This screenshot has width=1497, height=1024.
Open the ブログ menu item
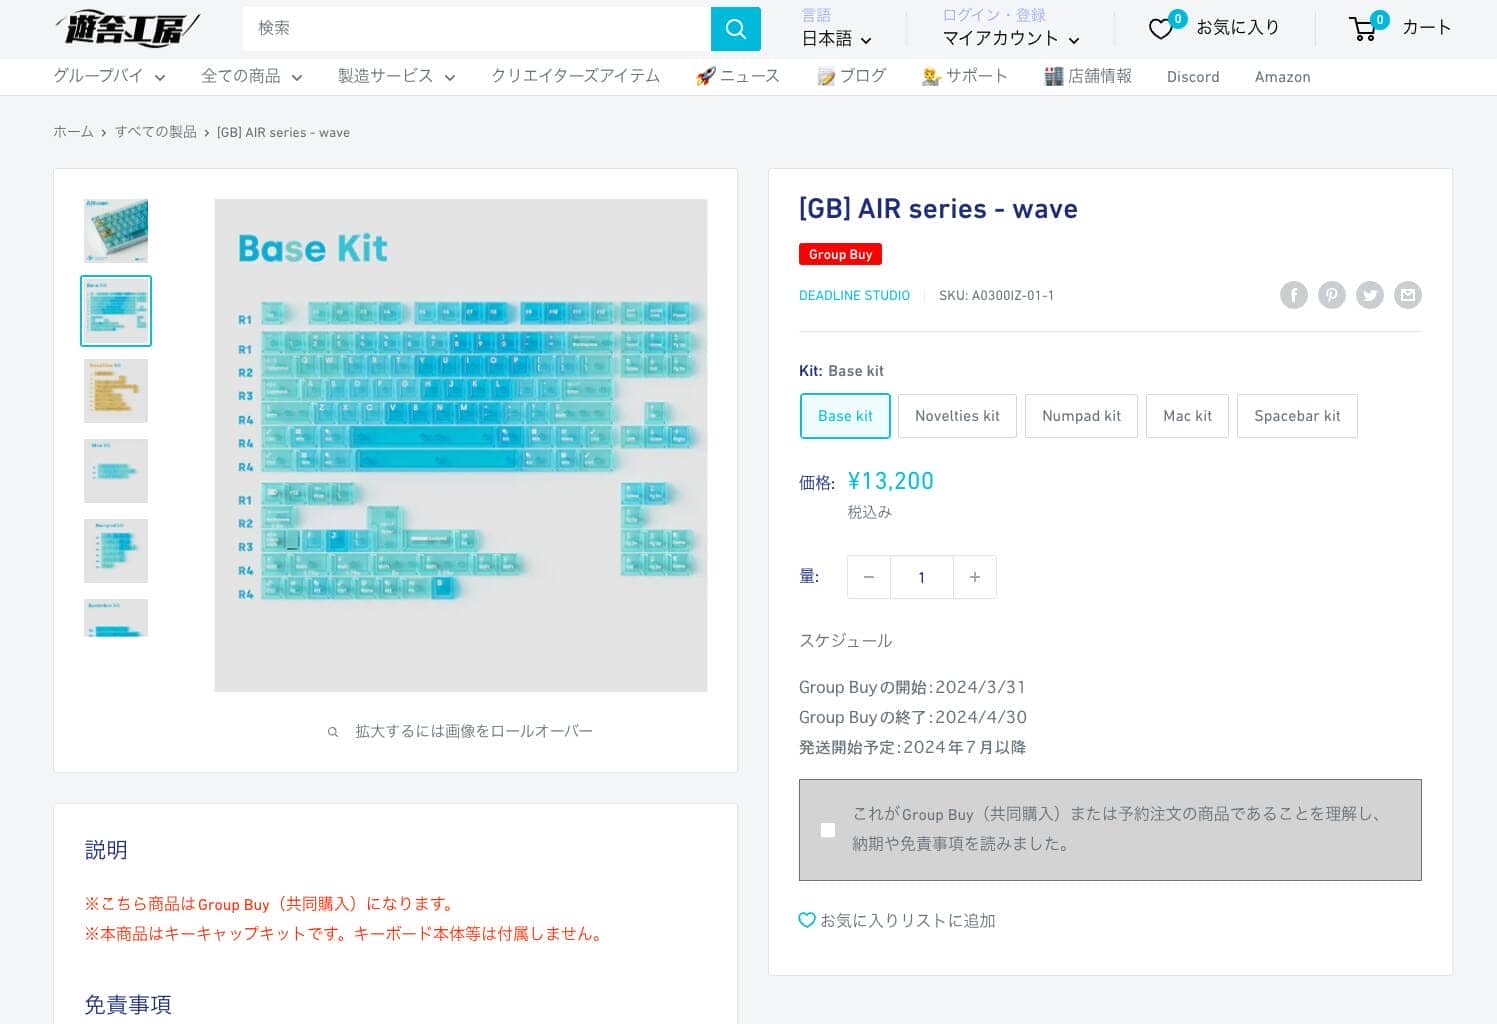point(852,76)
